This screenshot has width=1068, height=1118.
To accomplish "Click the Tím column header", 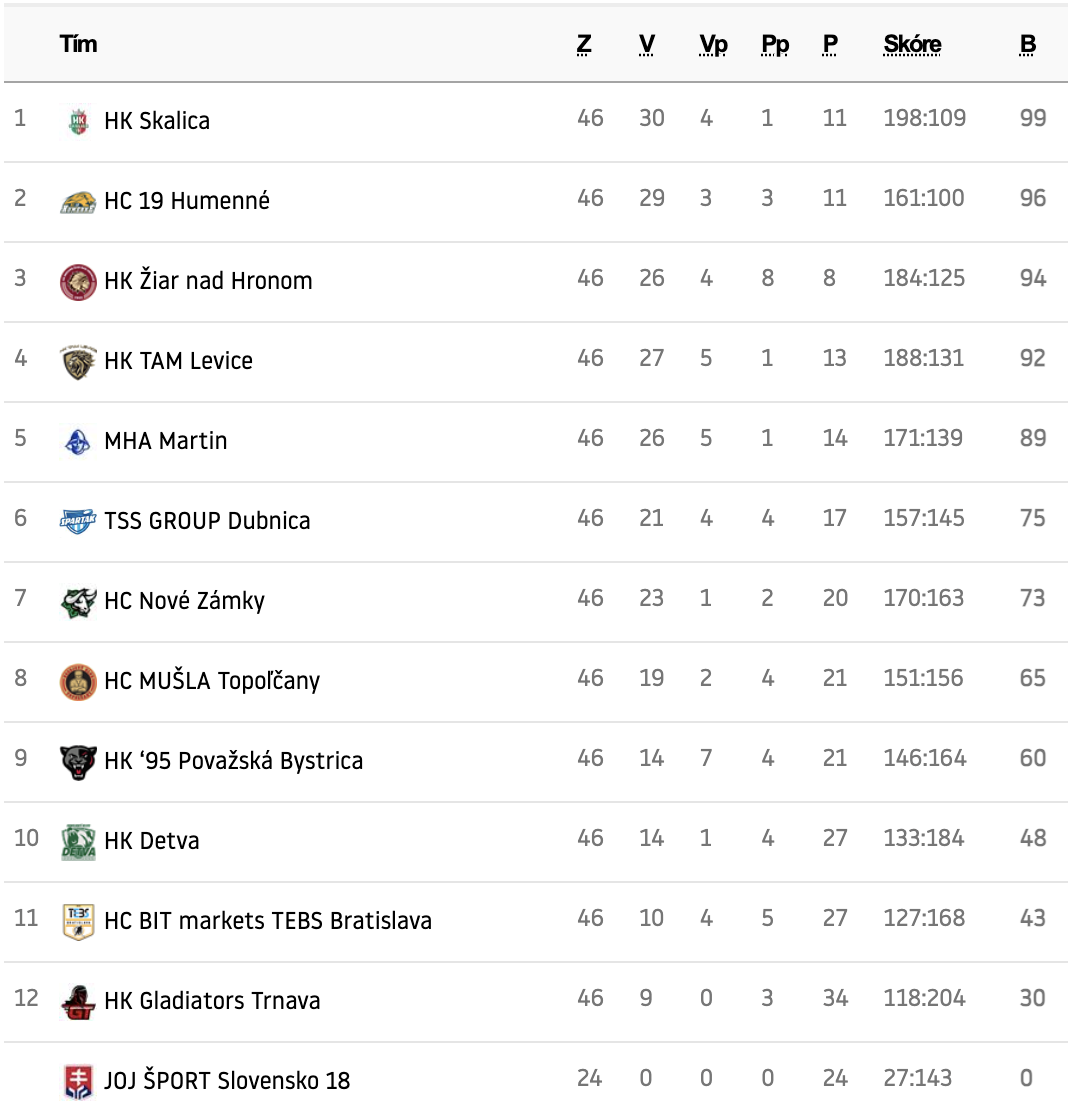I will [78, 45].
